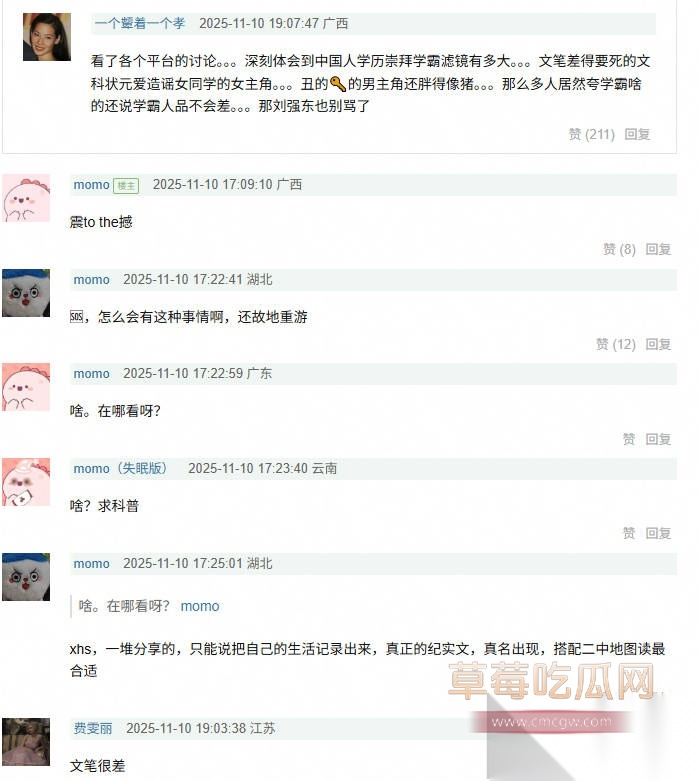The height and width of the screenshot is (781, 699).
Task: Open the pink dinosaur avatar of 楼主 momo
Action: [x=26, y=198]
